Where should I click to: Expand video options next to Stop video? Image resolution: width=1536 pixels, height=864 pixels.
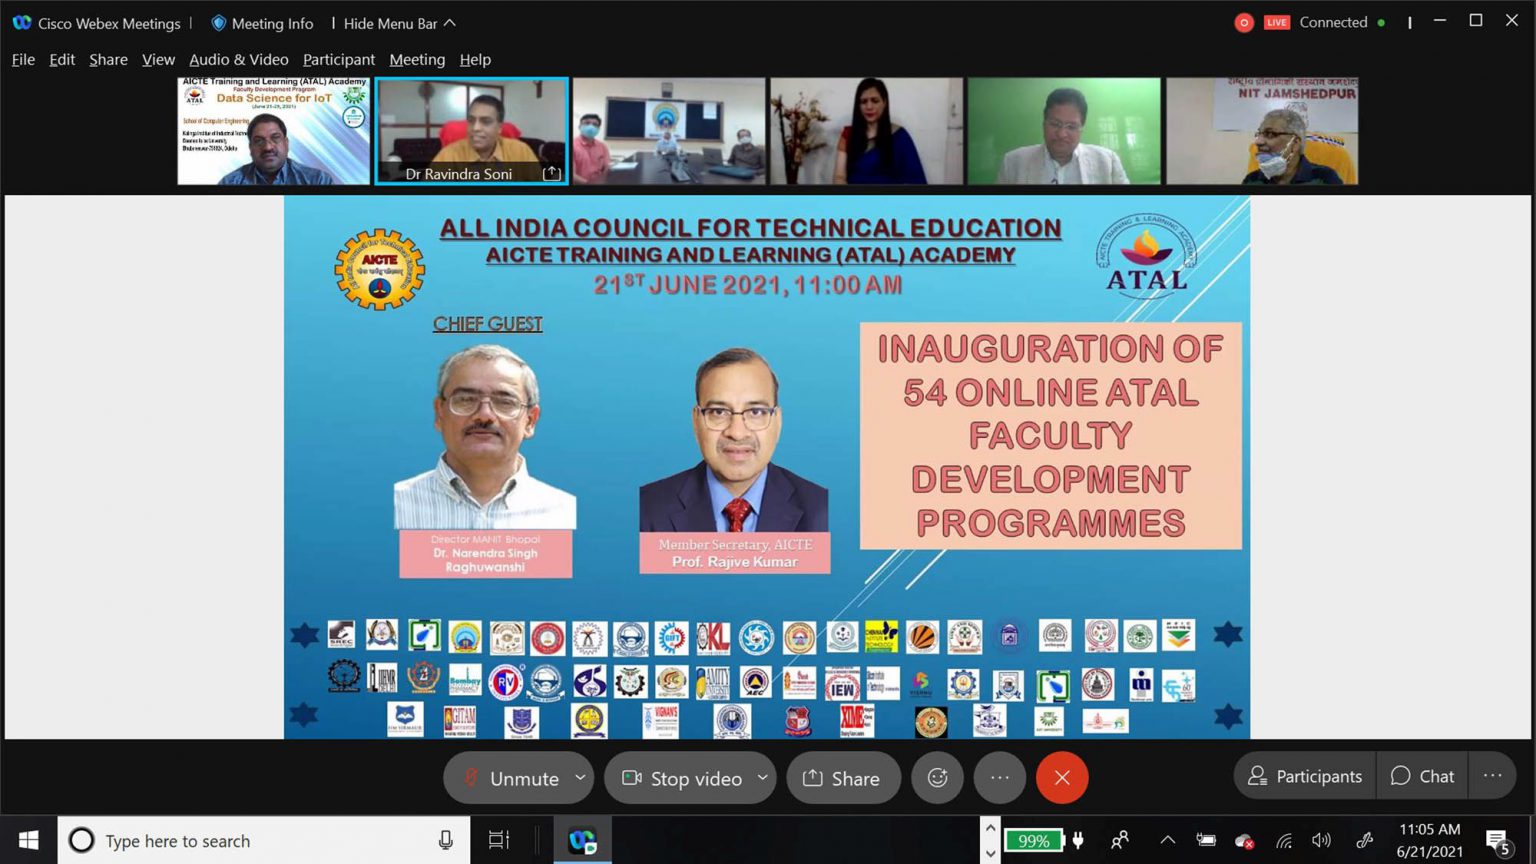coord(762,777)
